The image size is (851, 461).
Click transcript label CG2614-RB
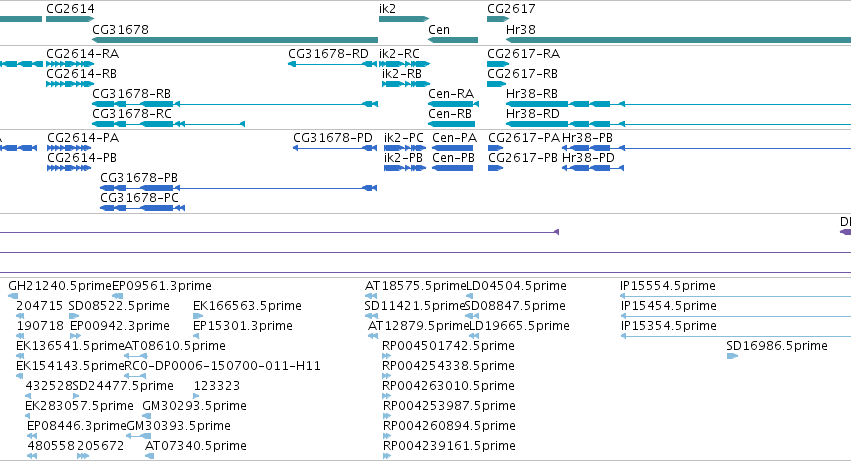(x=81, y=74)
